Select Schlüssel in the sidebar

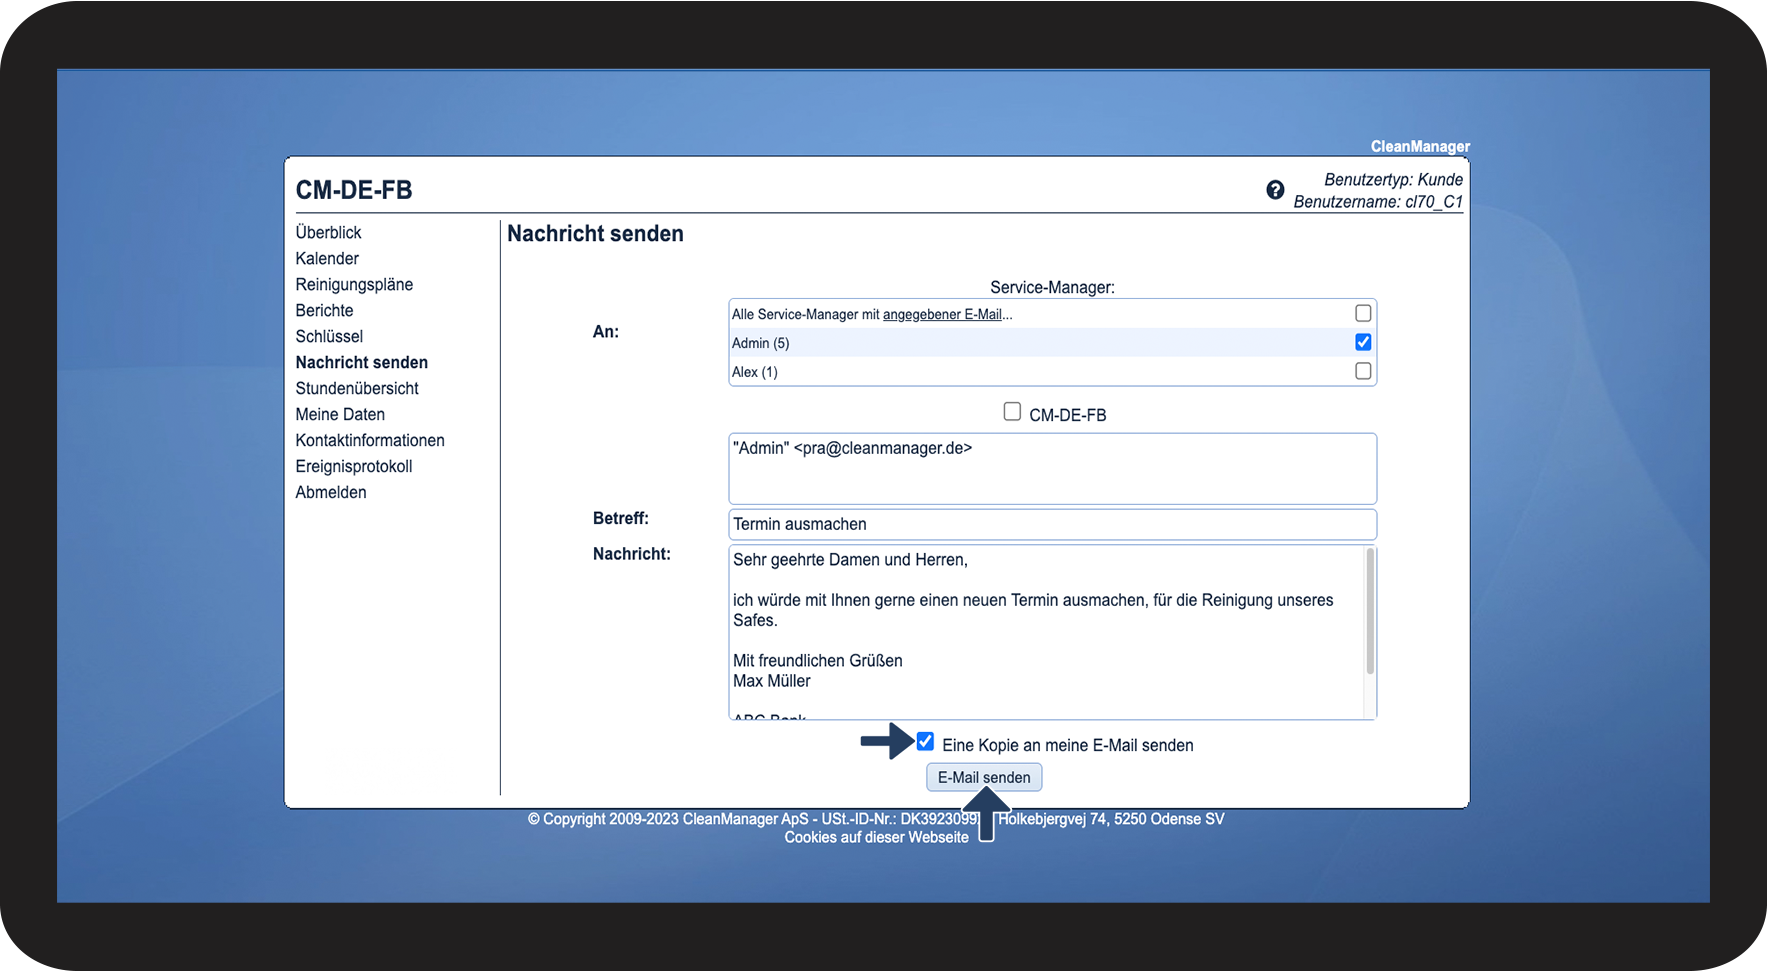point(329,336)
